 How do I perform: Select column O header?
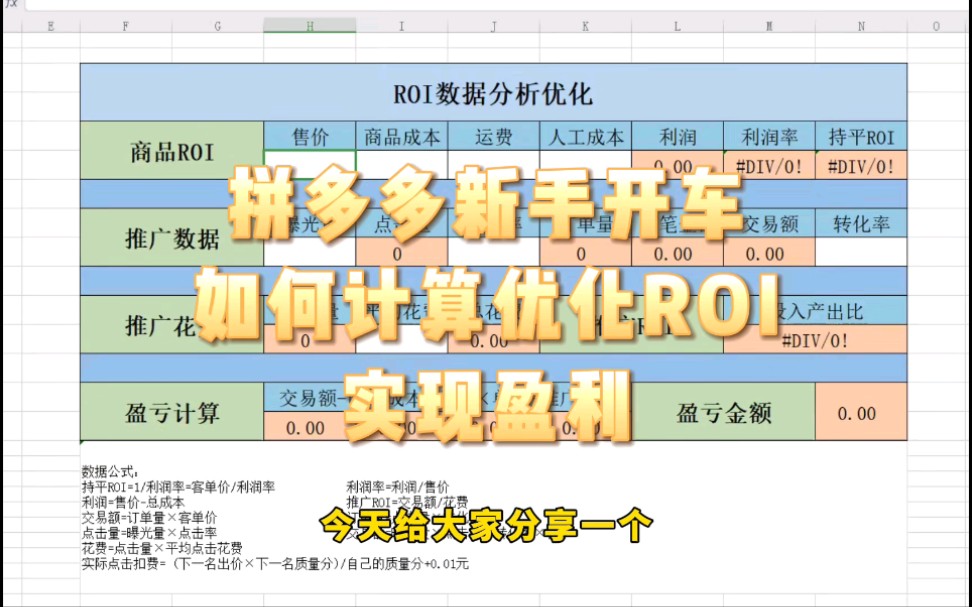tap(936, 26)
